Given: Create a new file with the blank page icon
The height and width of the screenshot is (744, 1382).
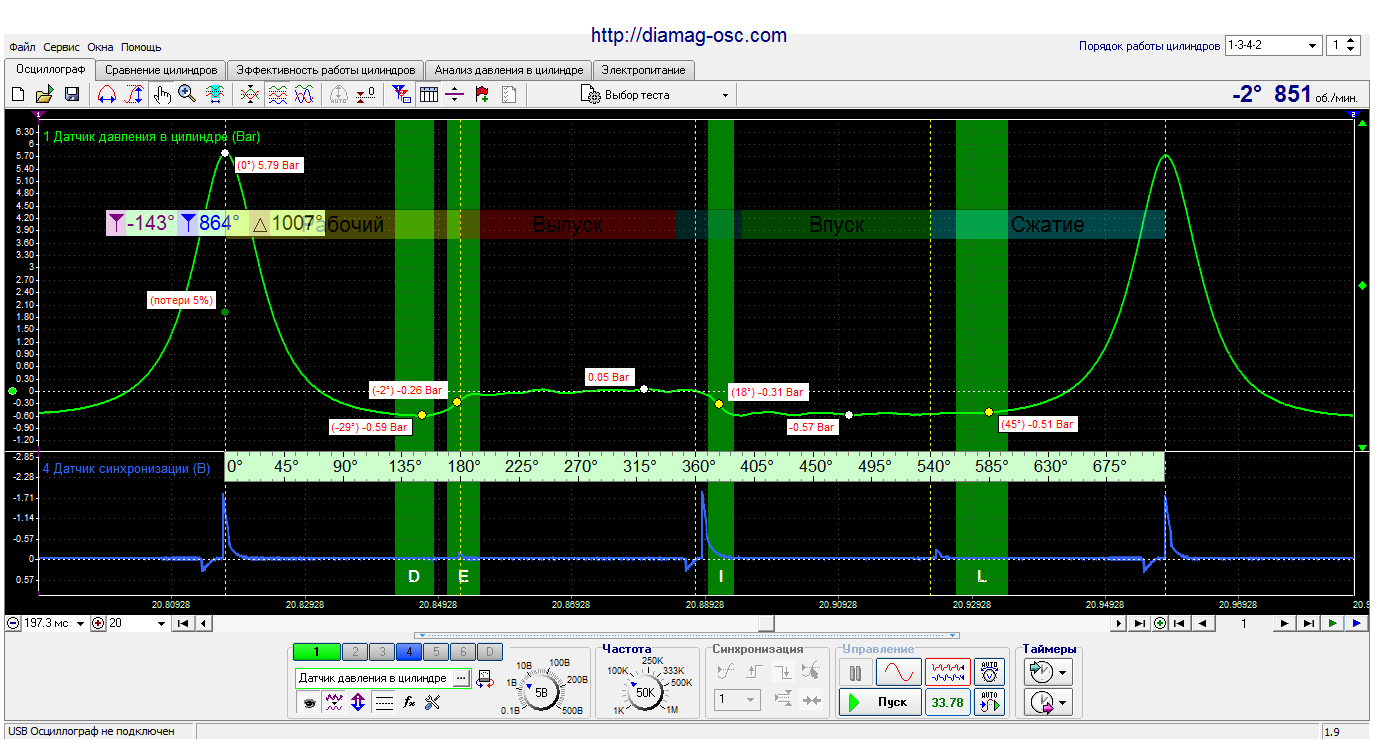Looking at the screenshot, I should pos(17,95).
